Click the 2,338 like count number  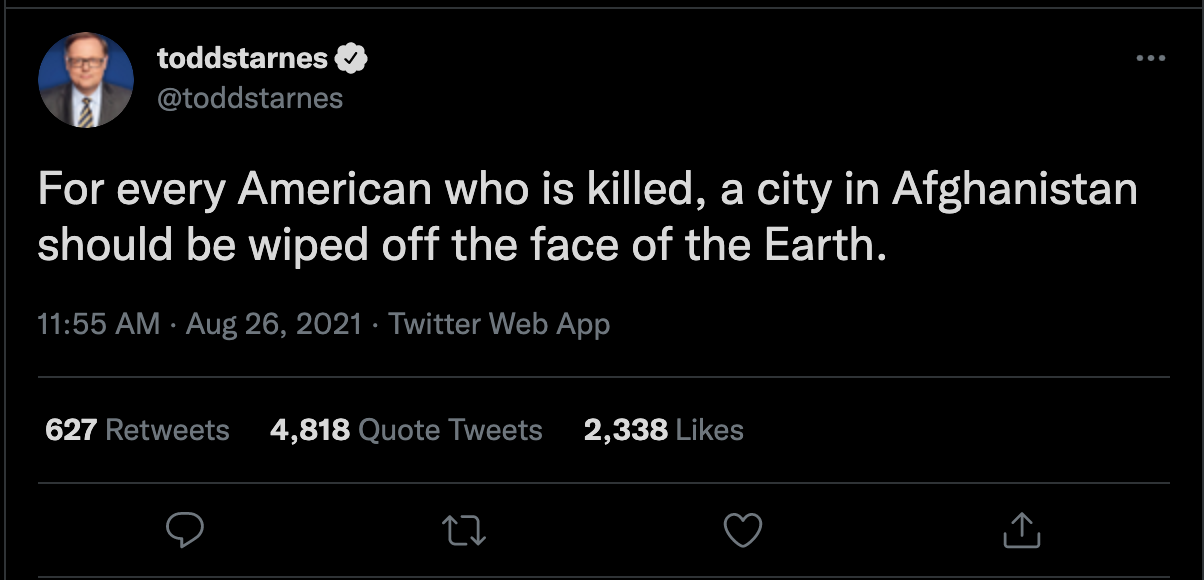(626, 430)
